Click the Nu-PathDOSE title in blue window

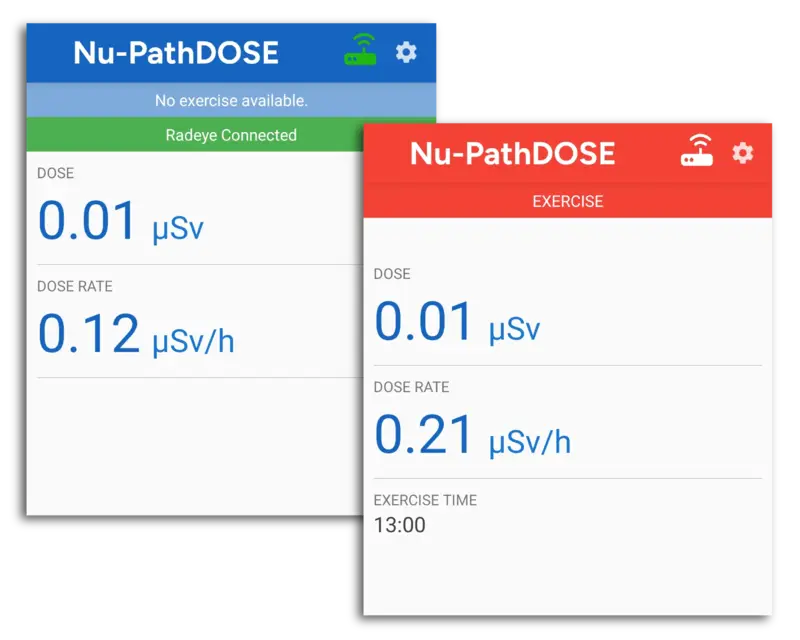[x=176, y=53]
